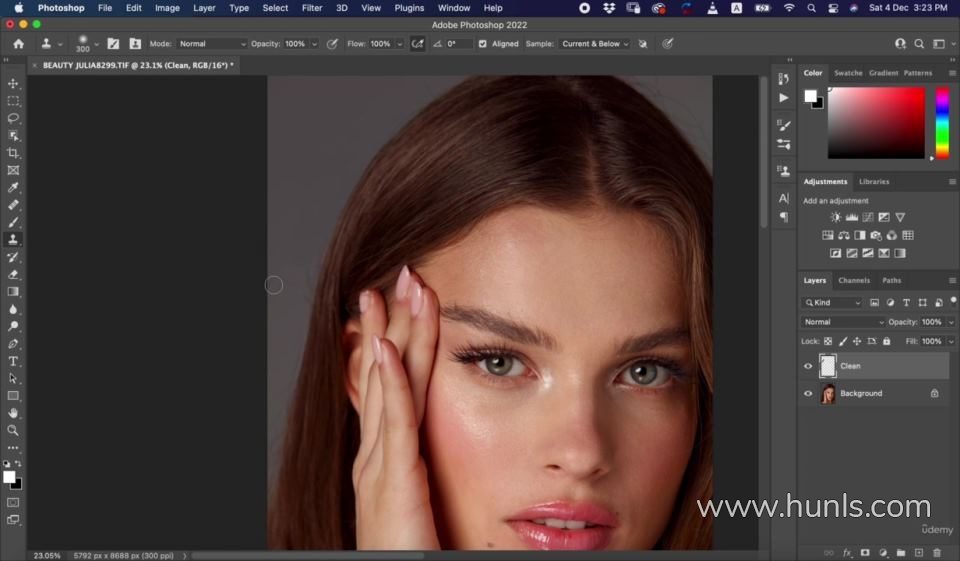
Task: Select the Move tool
Action: click(x=13, y=83)
